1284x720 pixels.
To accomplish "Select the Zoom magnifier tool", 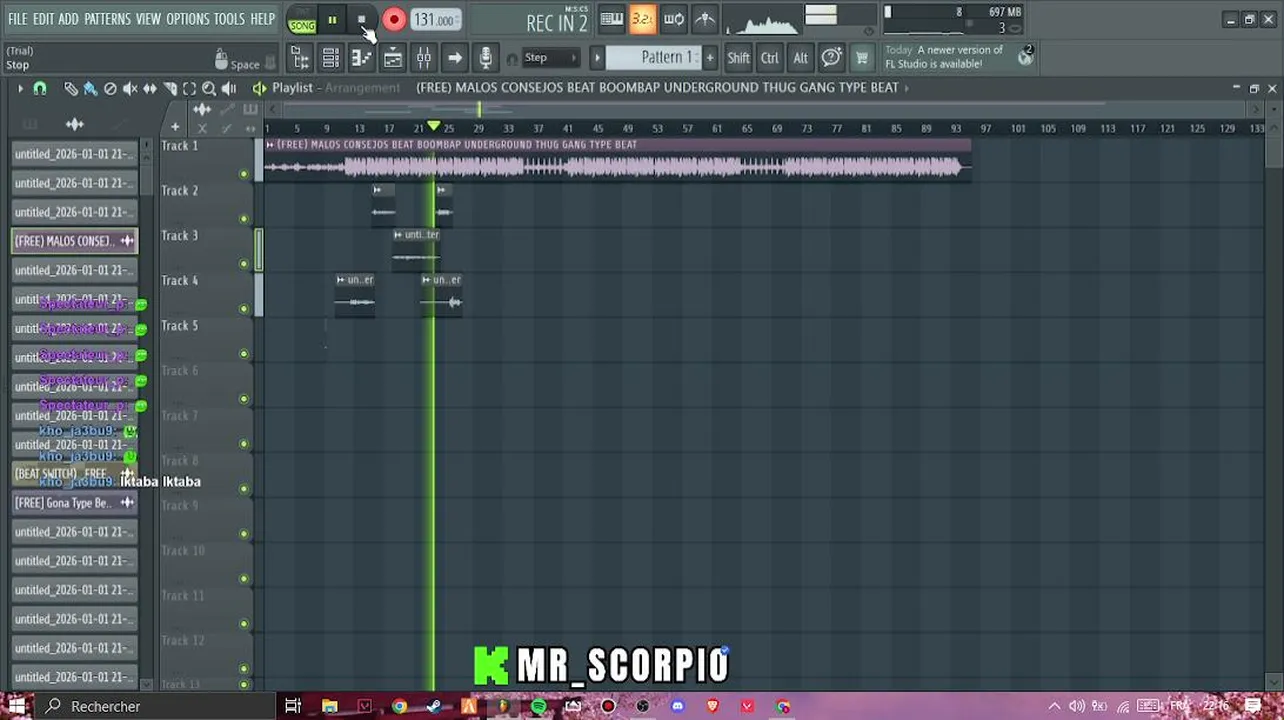I will pyautogui.click(x=209, y=88).
